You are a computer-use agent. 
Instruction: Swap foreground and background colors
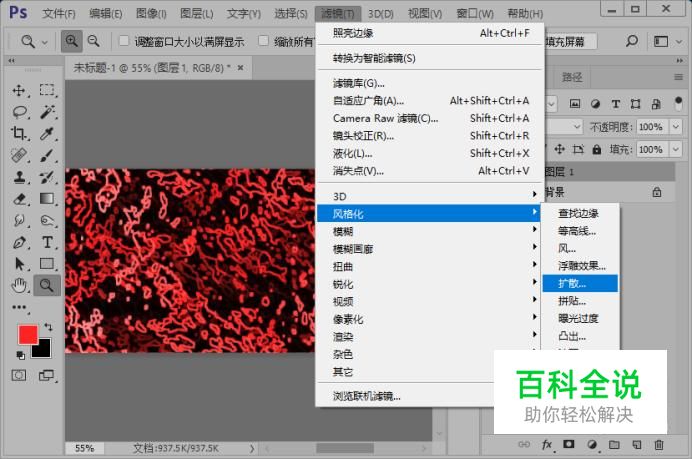(x=49, y=327)
